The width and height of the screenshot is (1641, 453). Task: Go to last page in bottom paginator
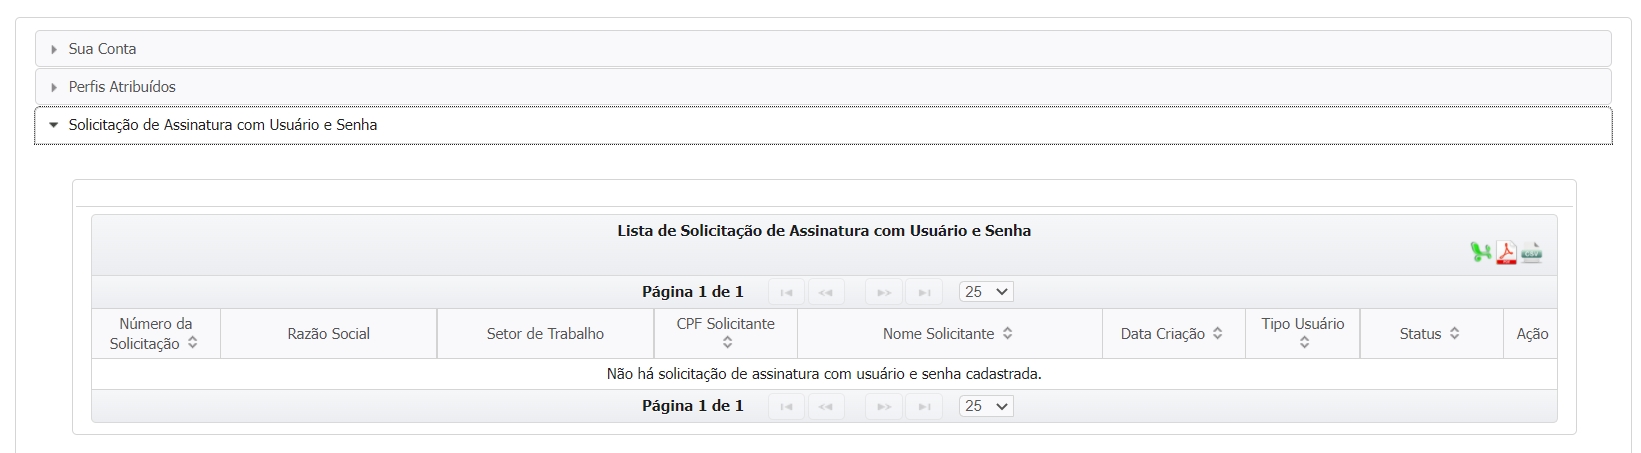pyautogui.click(x=923, y=406)
